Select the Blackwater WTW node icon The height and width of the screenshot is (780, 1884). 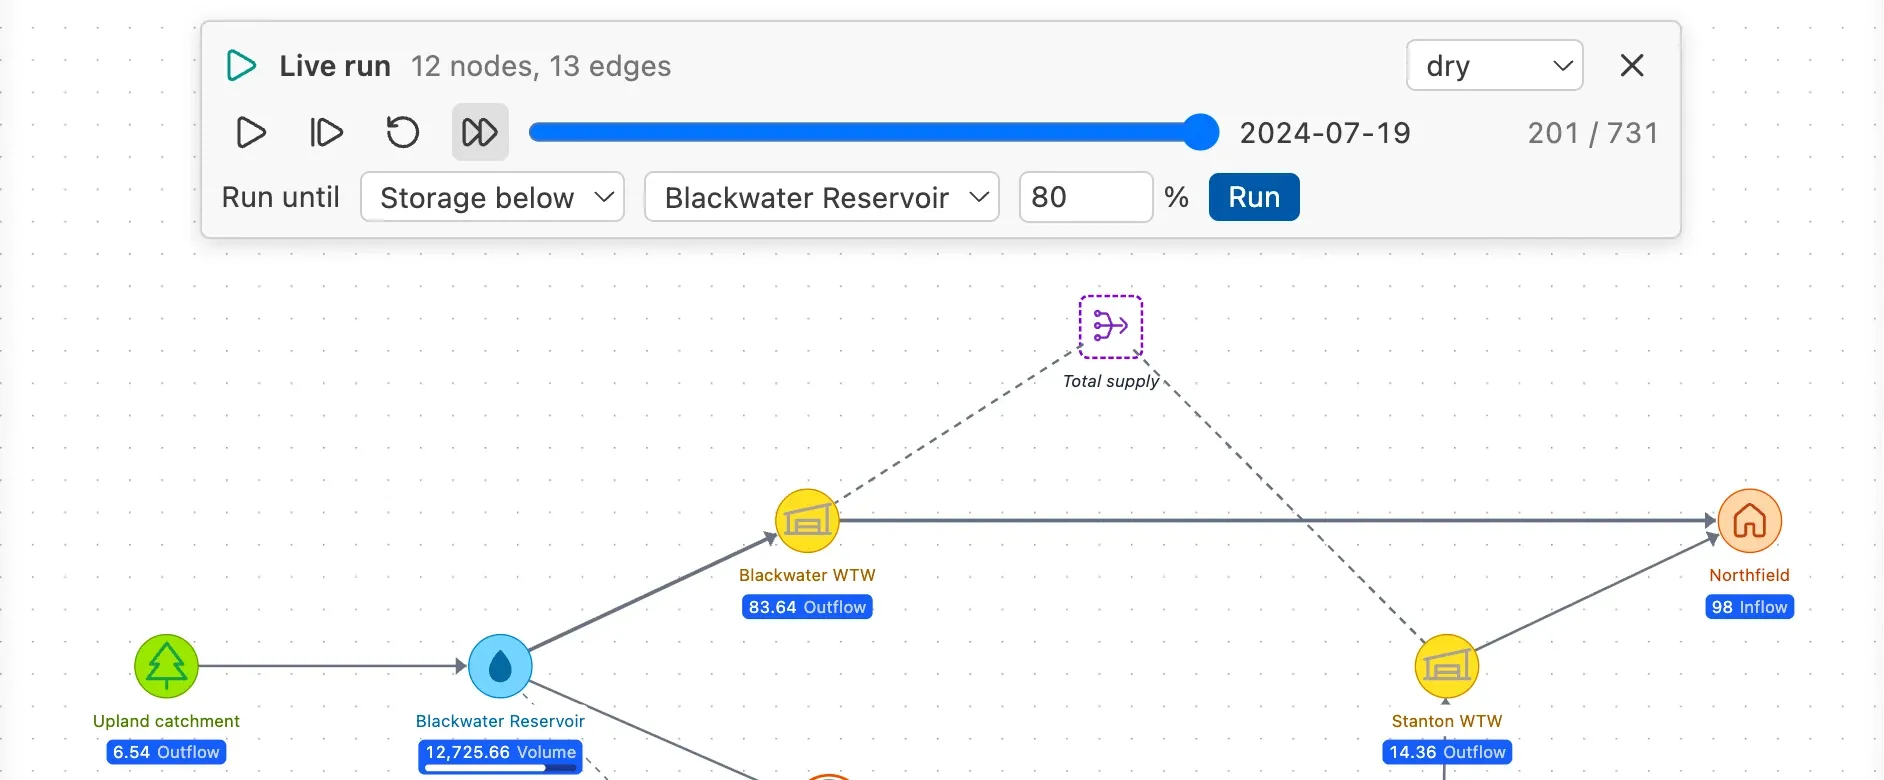click(807, 521)
